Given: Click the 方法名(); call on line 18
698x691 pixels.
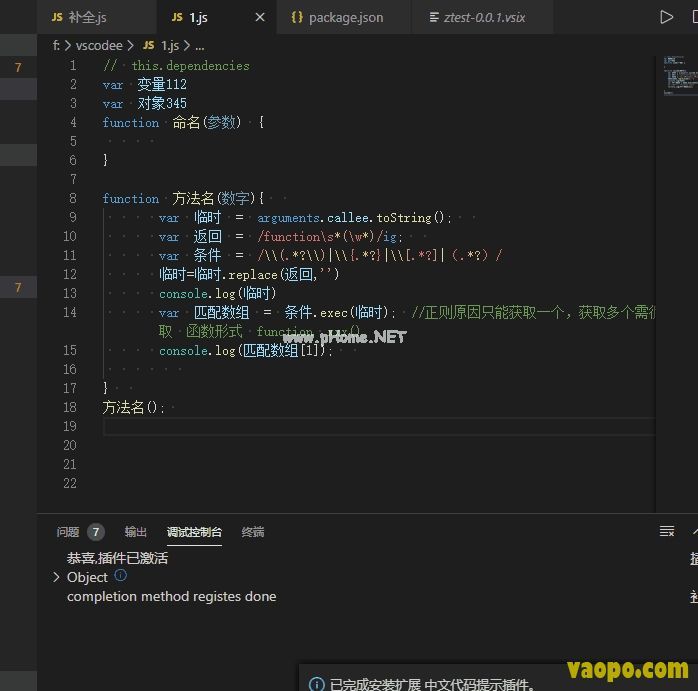Looking at the screenshot, I should coord(134,407).
